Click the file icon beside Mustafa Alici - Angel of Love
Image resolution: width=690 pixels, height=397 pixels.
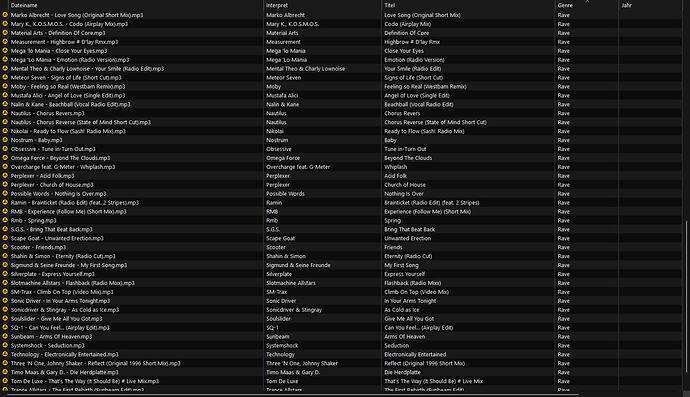pyautogui.click(x=5, y=95)
